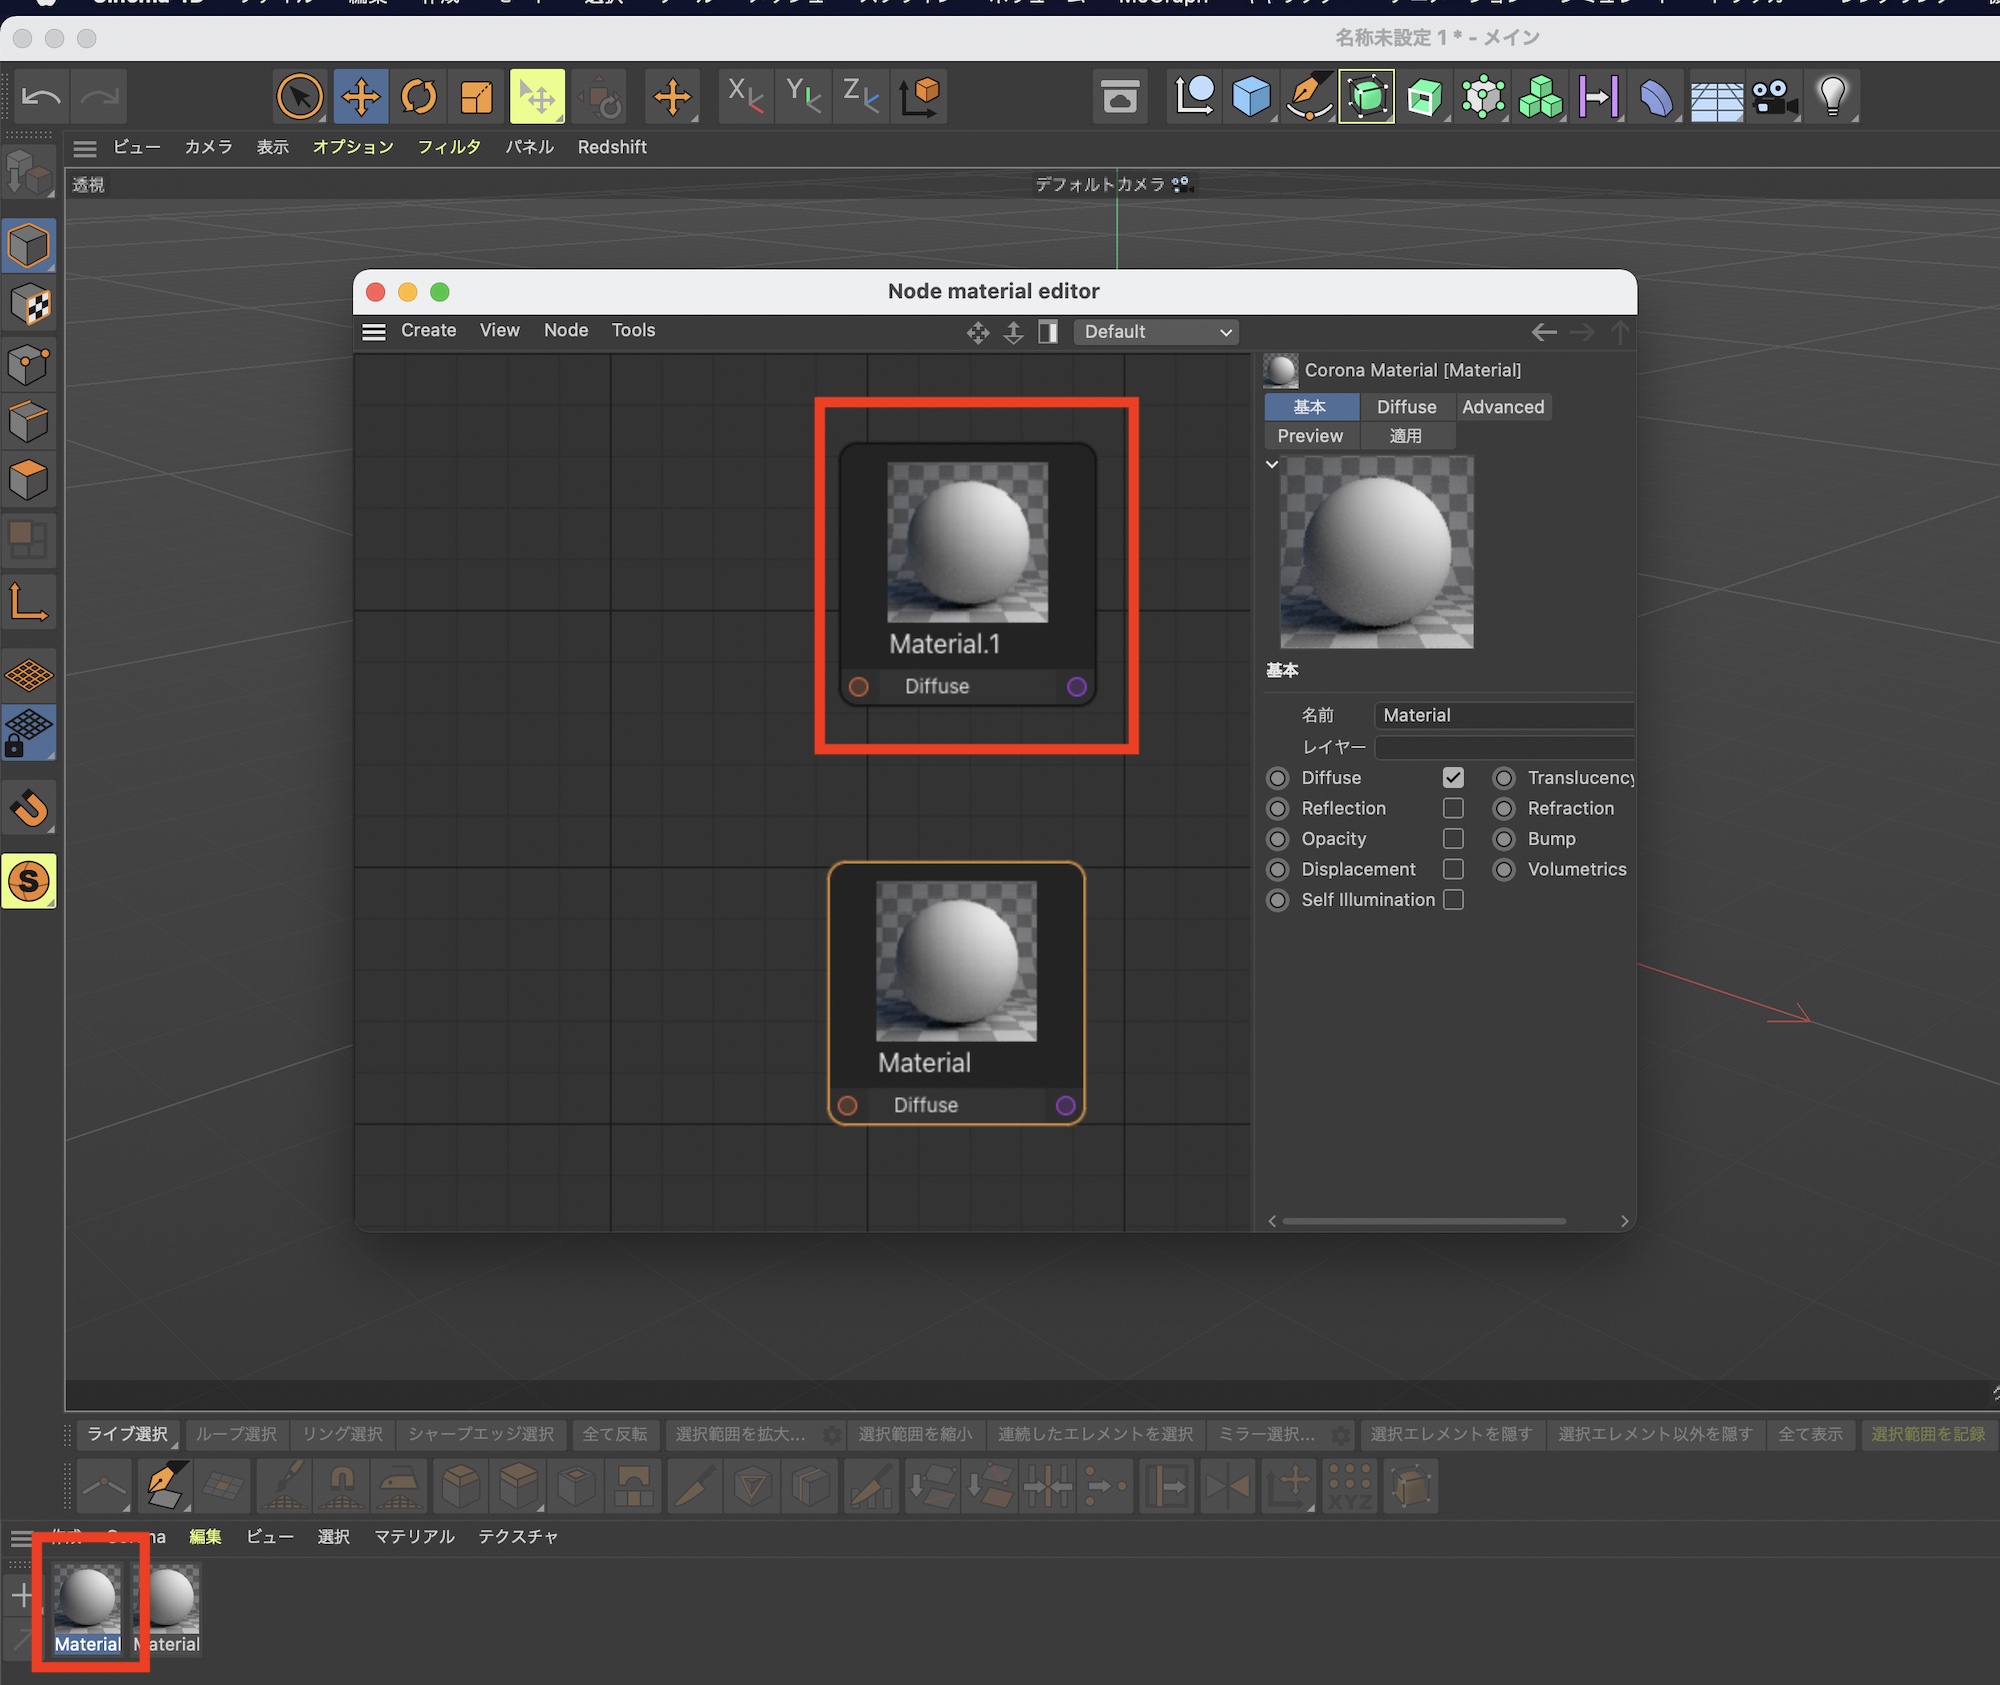Open the Default layout dropdown
The image size is (2000, 1685).
1156,332
